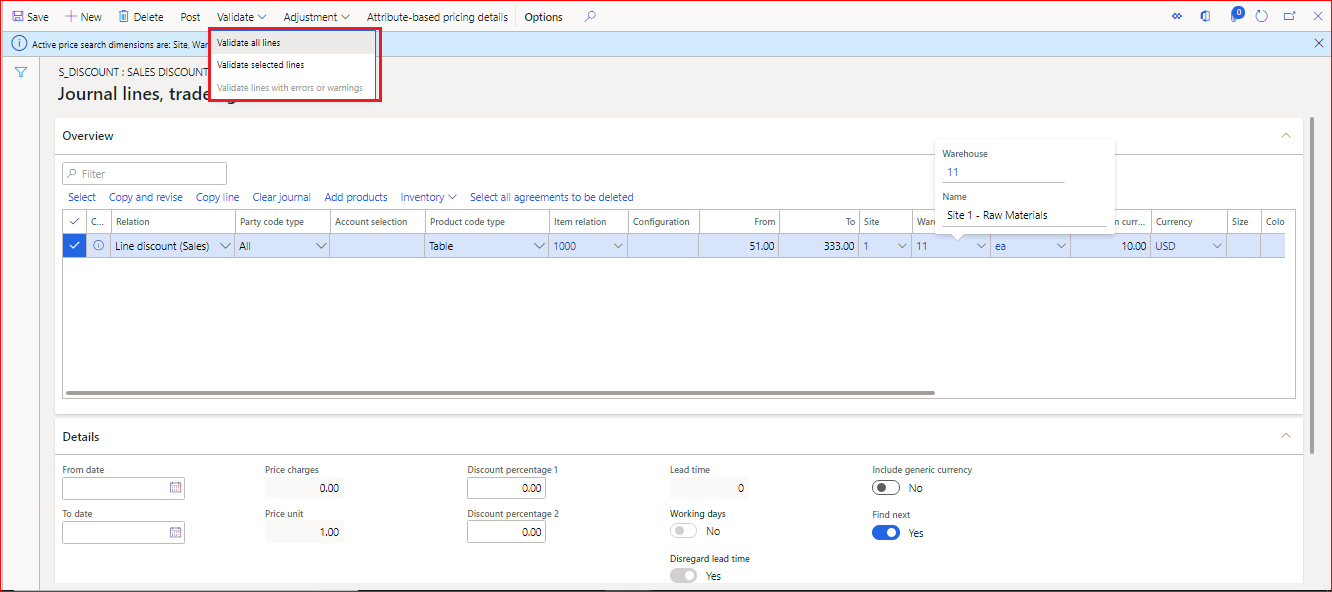The height and width of the screenshot is (592, 1332).
Task: Open the To date calendar picker
Action: [175, 532]
